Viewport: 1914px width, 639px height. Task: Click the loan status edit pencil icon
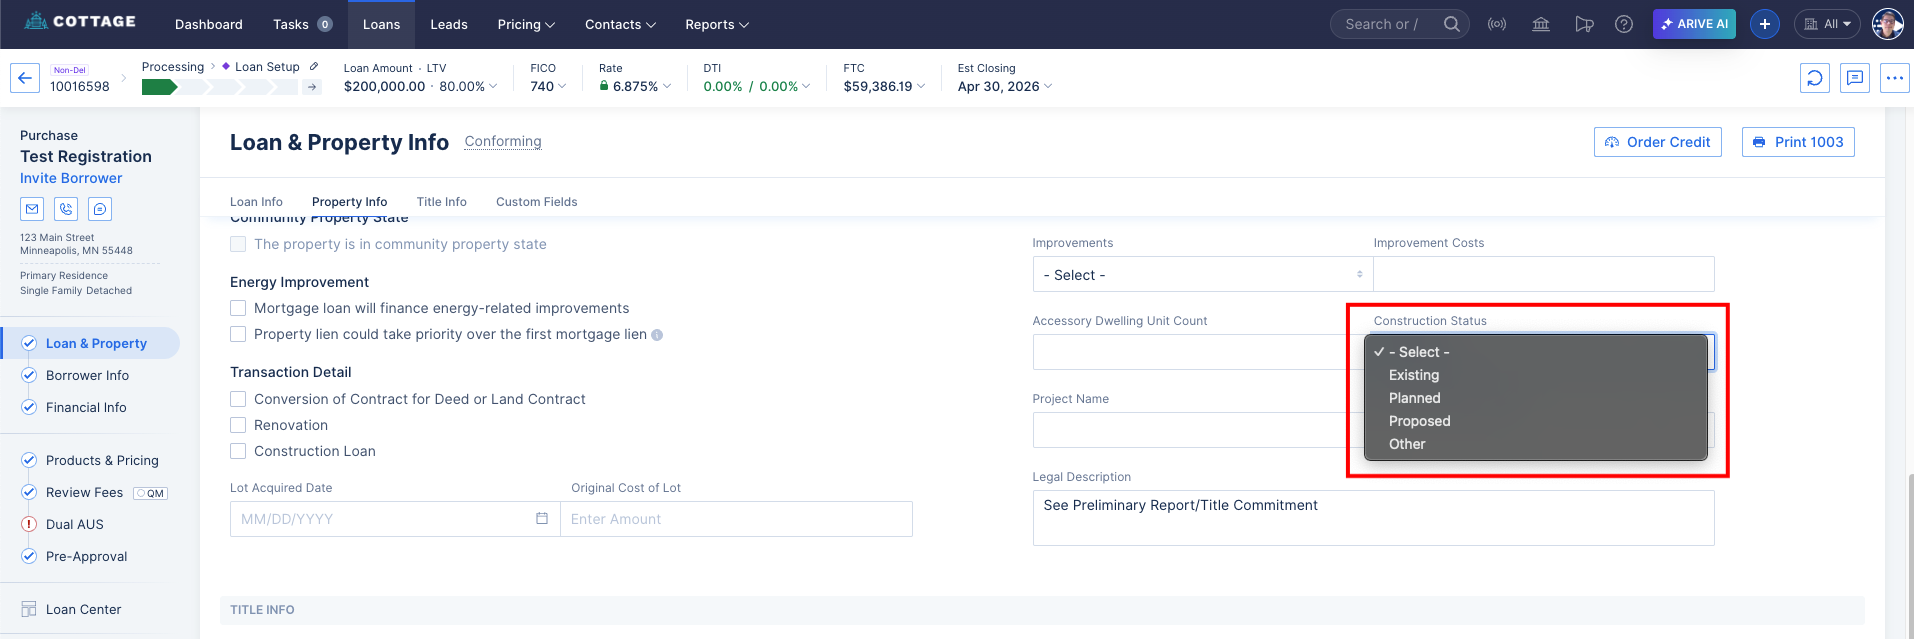click(x=314, y=66)
